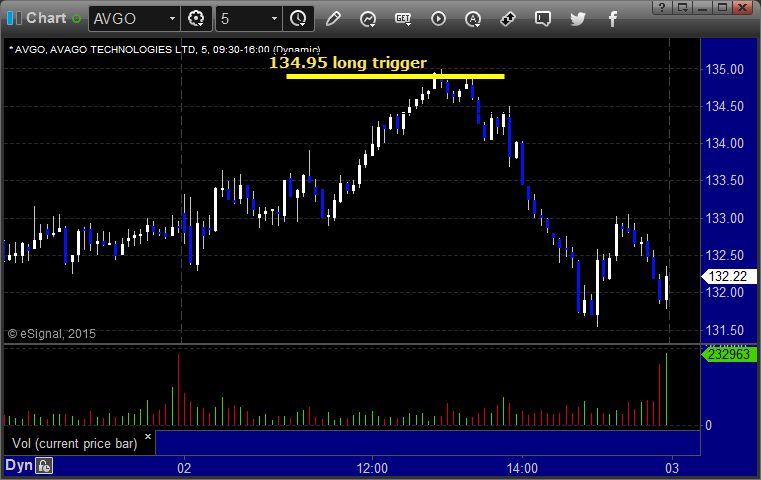
Task: Click the 02 date label on time axis
Action: 184,468
